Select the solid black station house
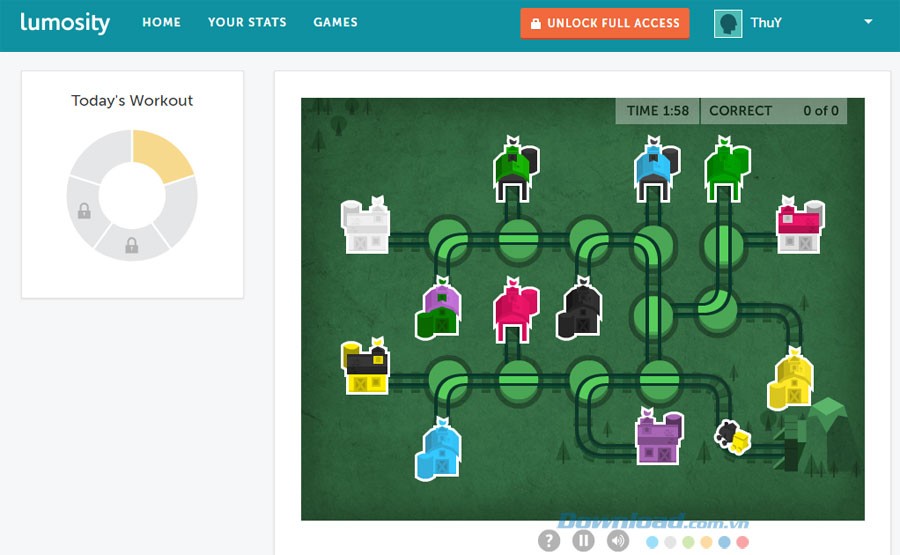Image resolution: width=900 pixels, height=555 pixels. 581,310
